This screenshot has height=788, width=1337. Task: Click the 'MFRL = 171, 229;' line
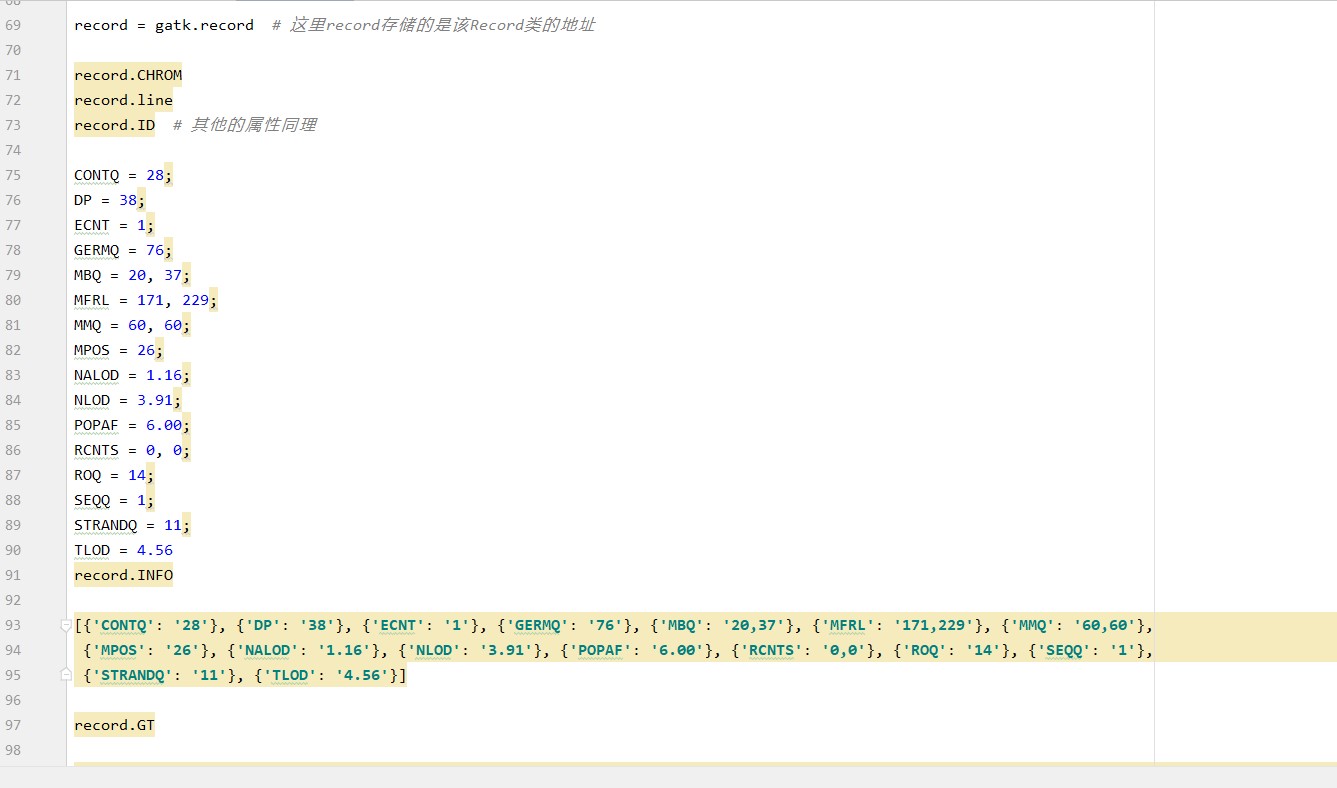click(x=146, y=300)
